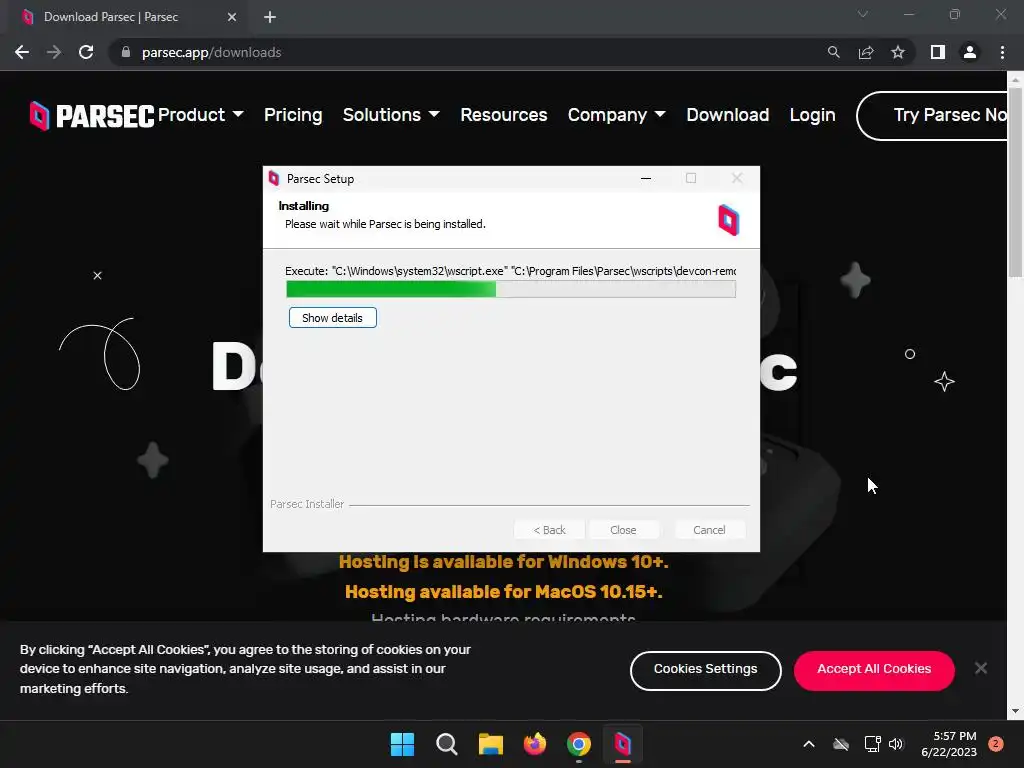Bookmark this page with the star icon
The image size is (1024, 768).
pyautogui.click(x=898, y=52)
